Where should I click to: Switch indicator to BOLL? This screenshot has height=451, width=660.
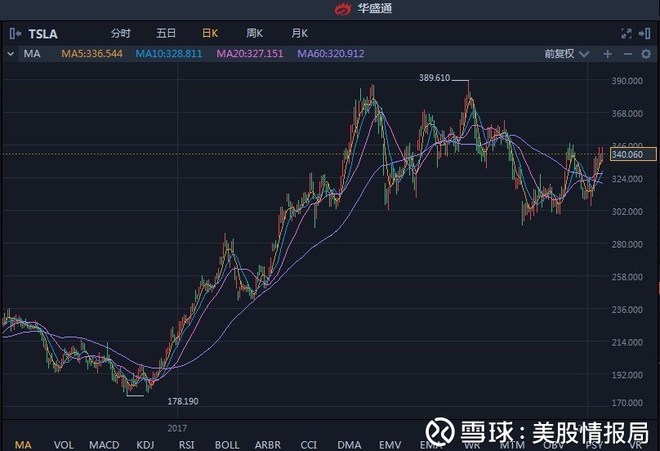coord(227,443)
